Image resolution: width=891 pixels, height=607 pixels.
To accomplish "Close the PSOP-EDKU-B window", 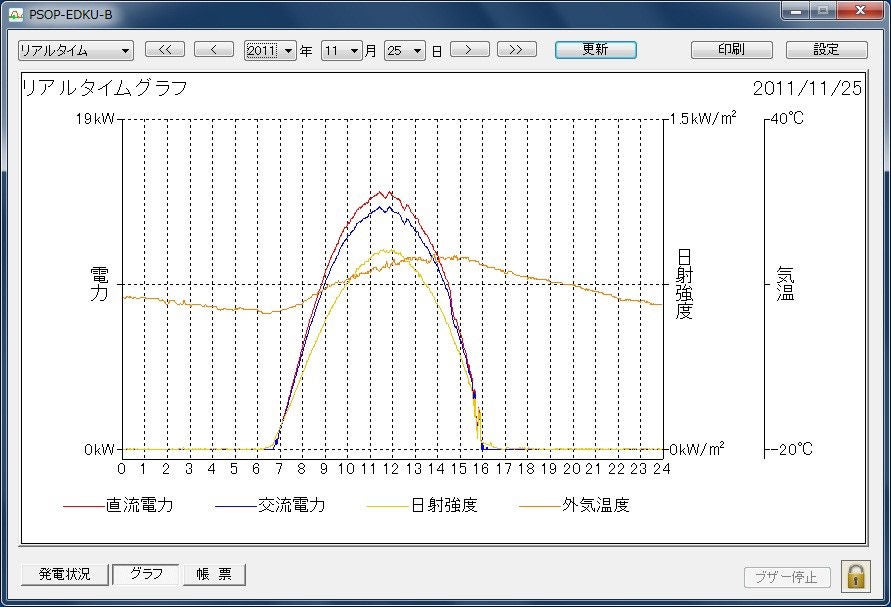I will [x=858, y=11].
